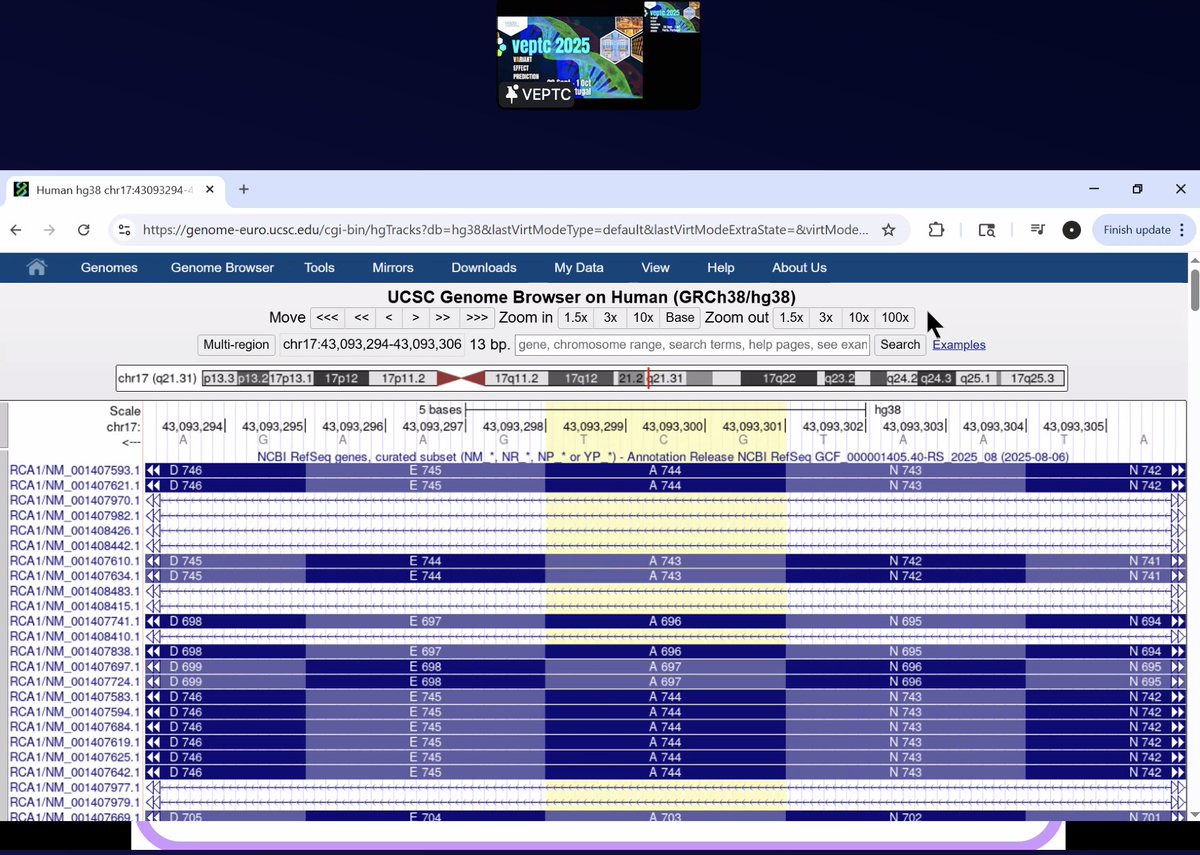Image resolution: width=1200 pixels, height=855 pixels.
Task: Bookmark the page via the star icon
Action: (888, 229)
